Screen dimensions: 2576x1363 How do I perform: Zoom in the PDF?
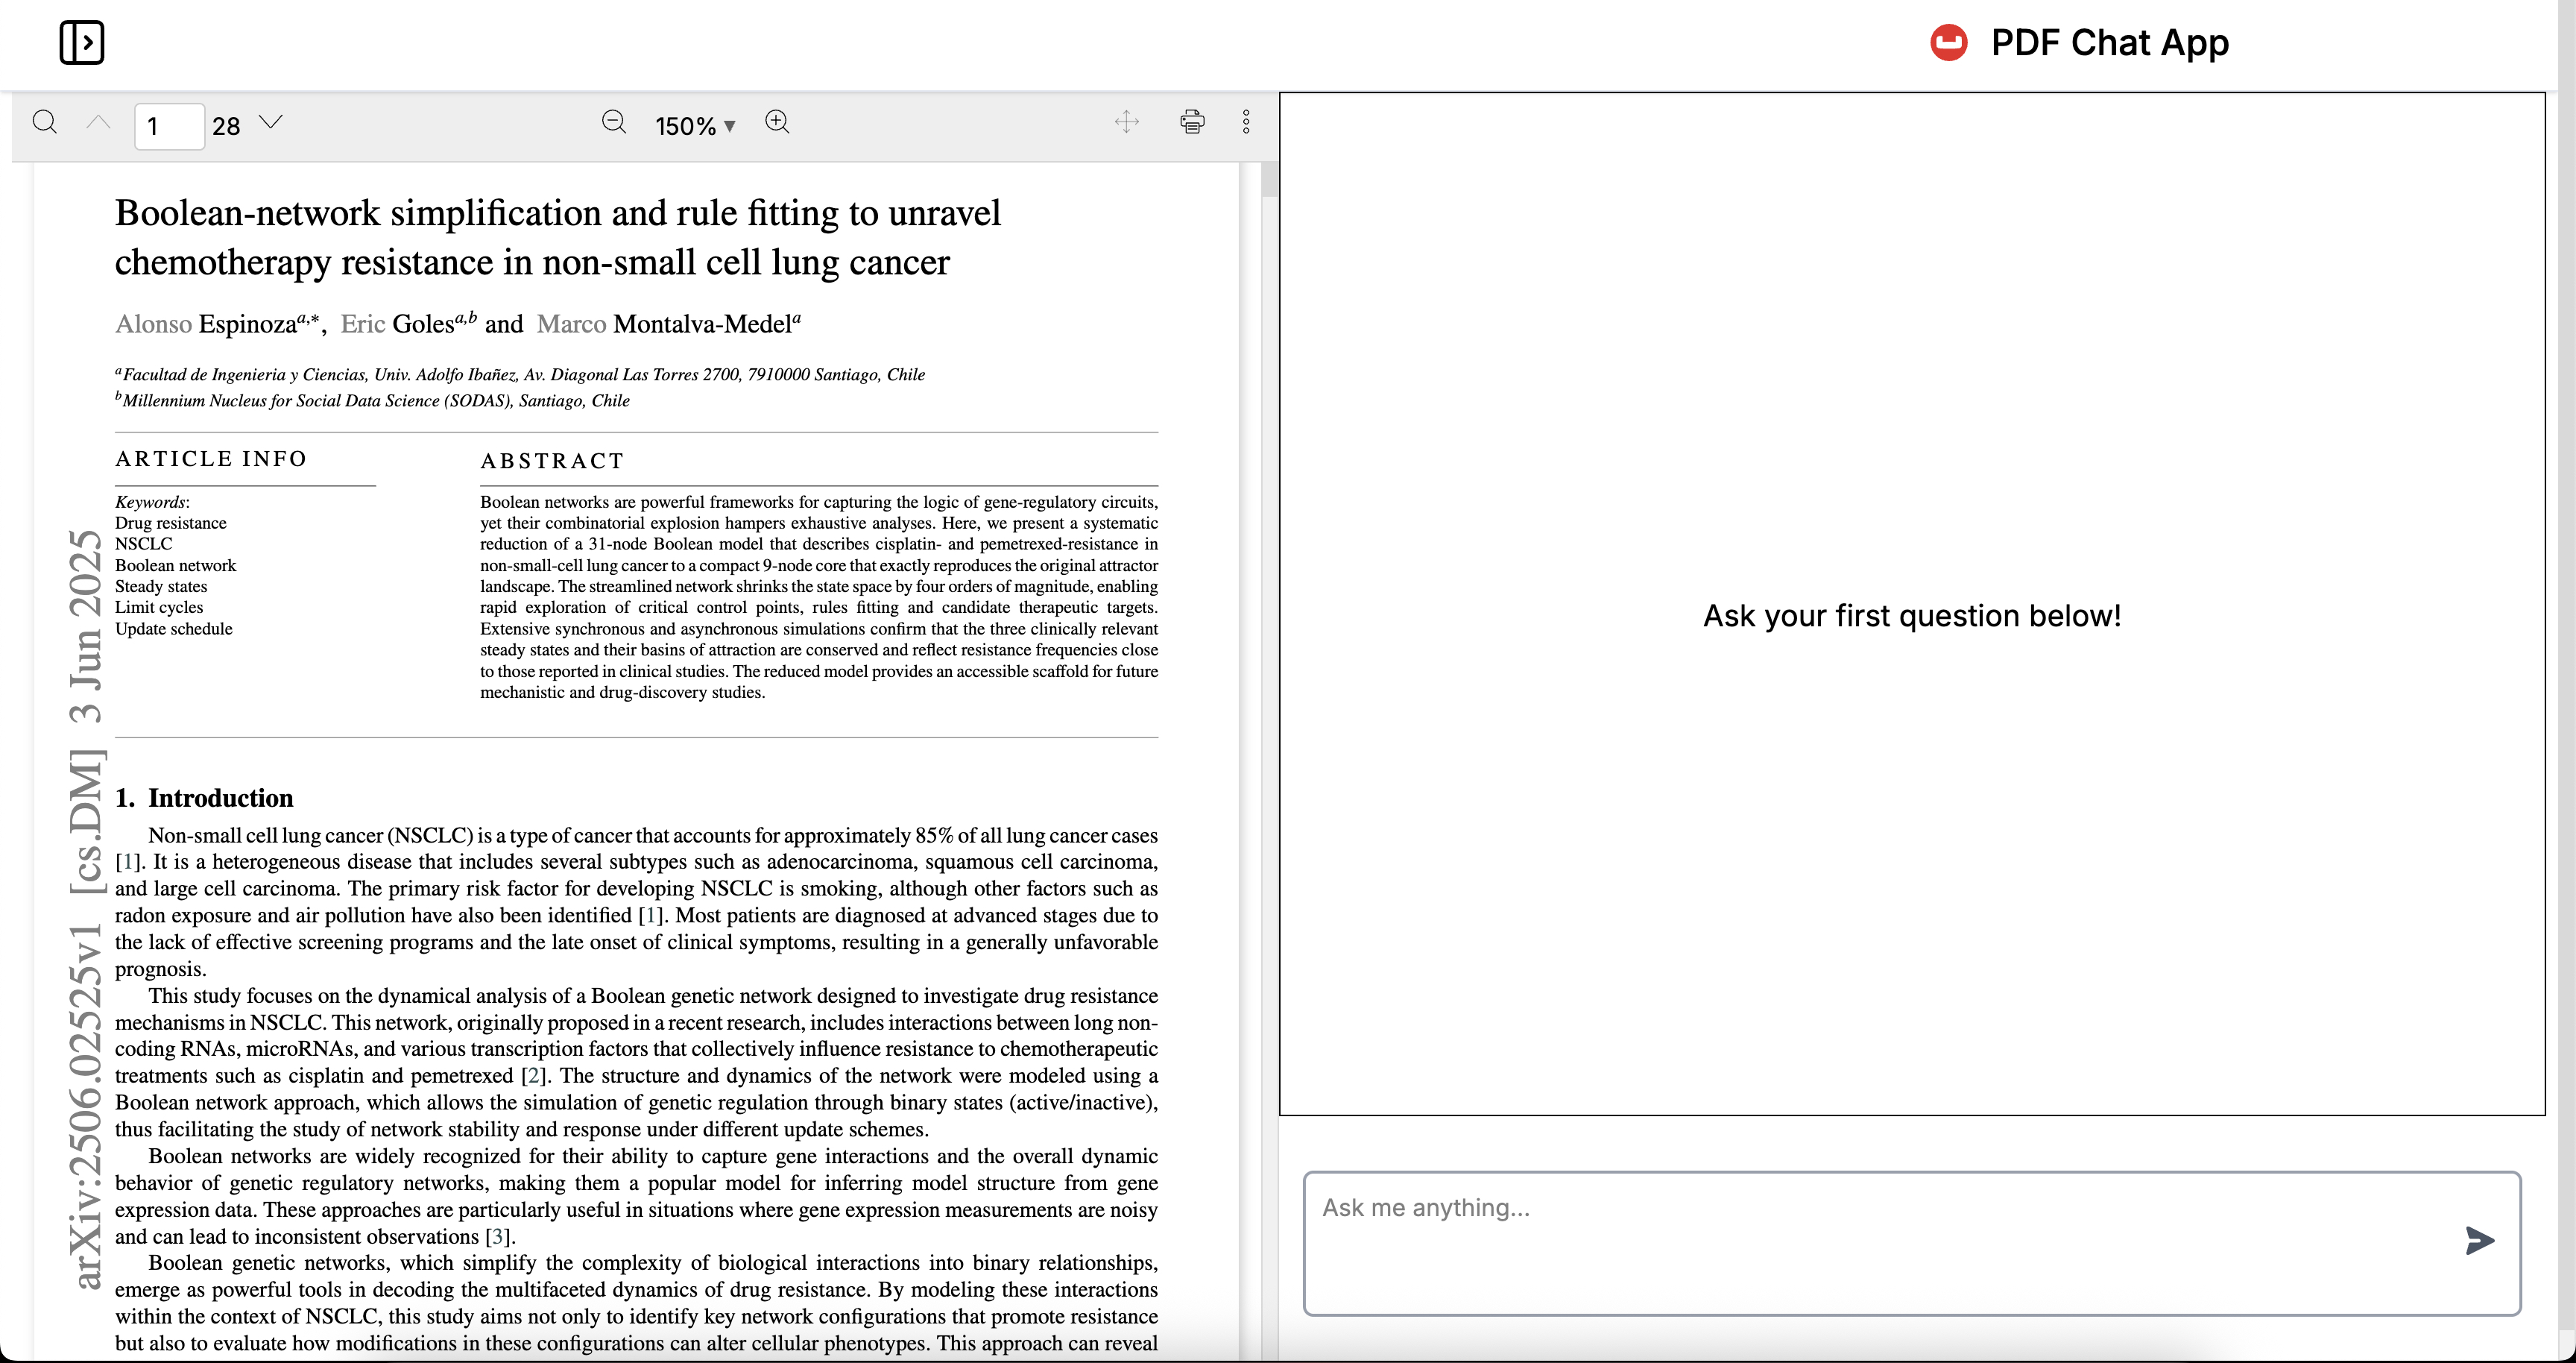point(777,123)
